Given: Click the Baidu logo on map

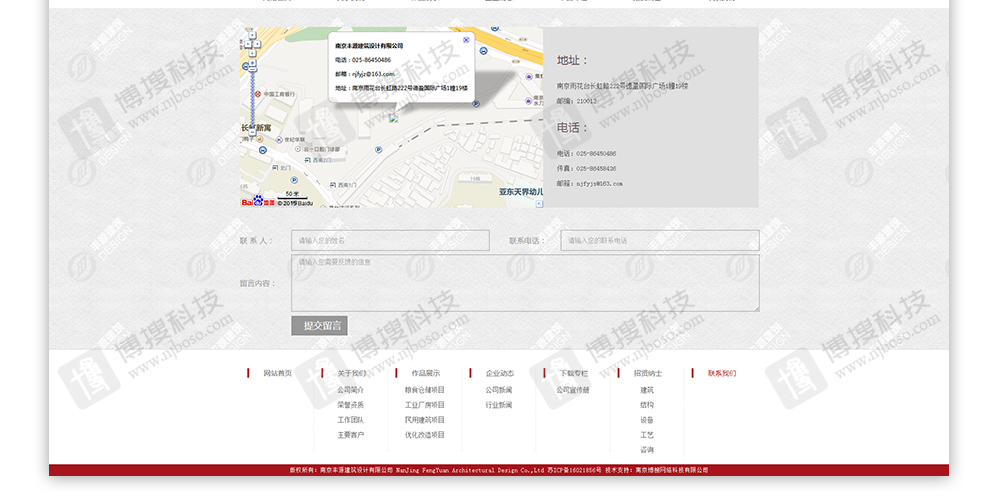Looking at the screenshot, I should coord(259,202).
